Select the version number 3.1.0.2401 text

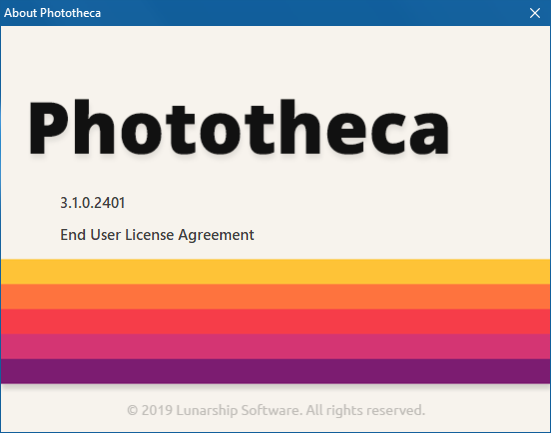tap(93, 203)
